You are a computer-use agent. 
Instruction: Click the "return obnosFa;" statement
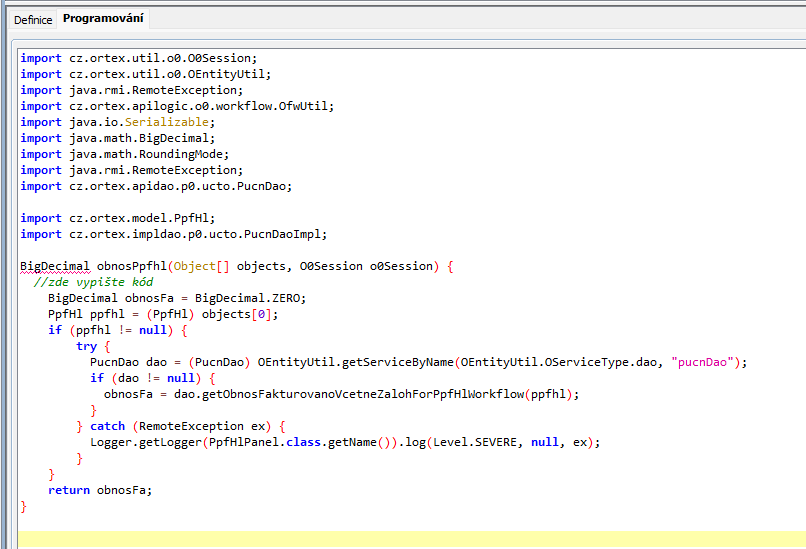click(100, 490)
